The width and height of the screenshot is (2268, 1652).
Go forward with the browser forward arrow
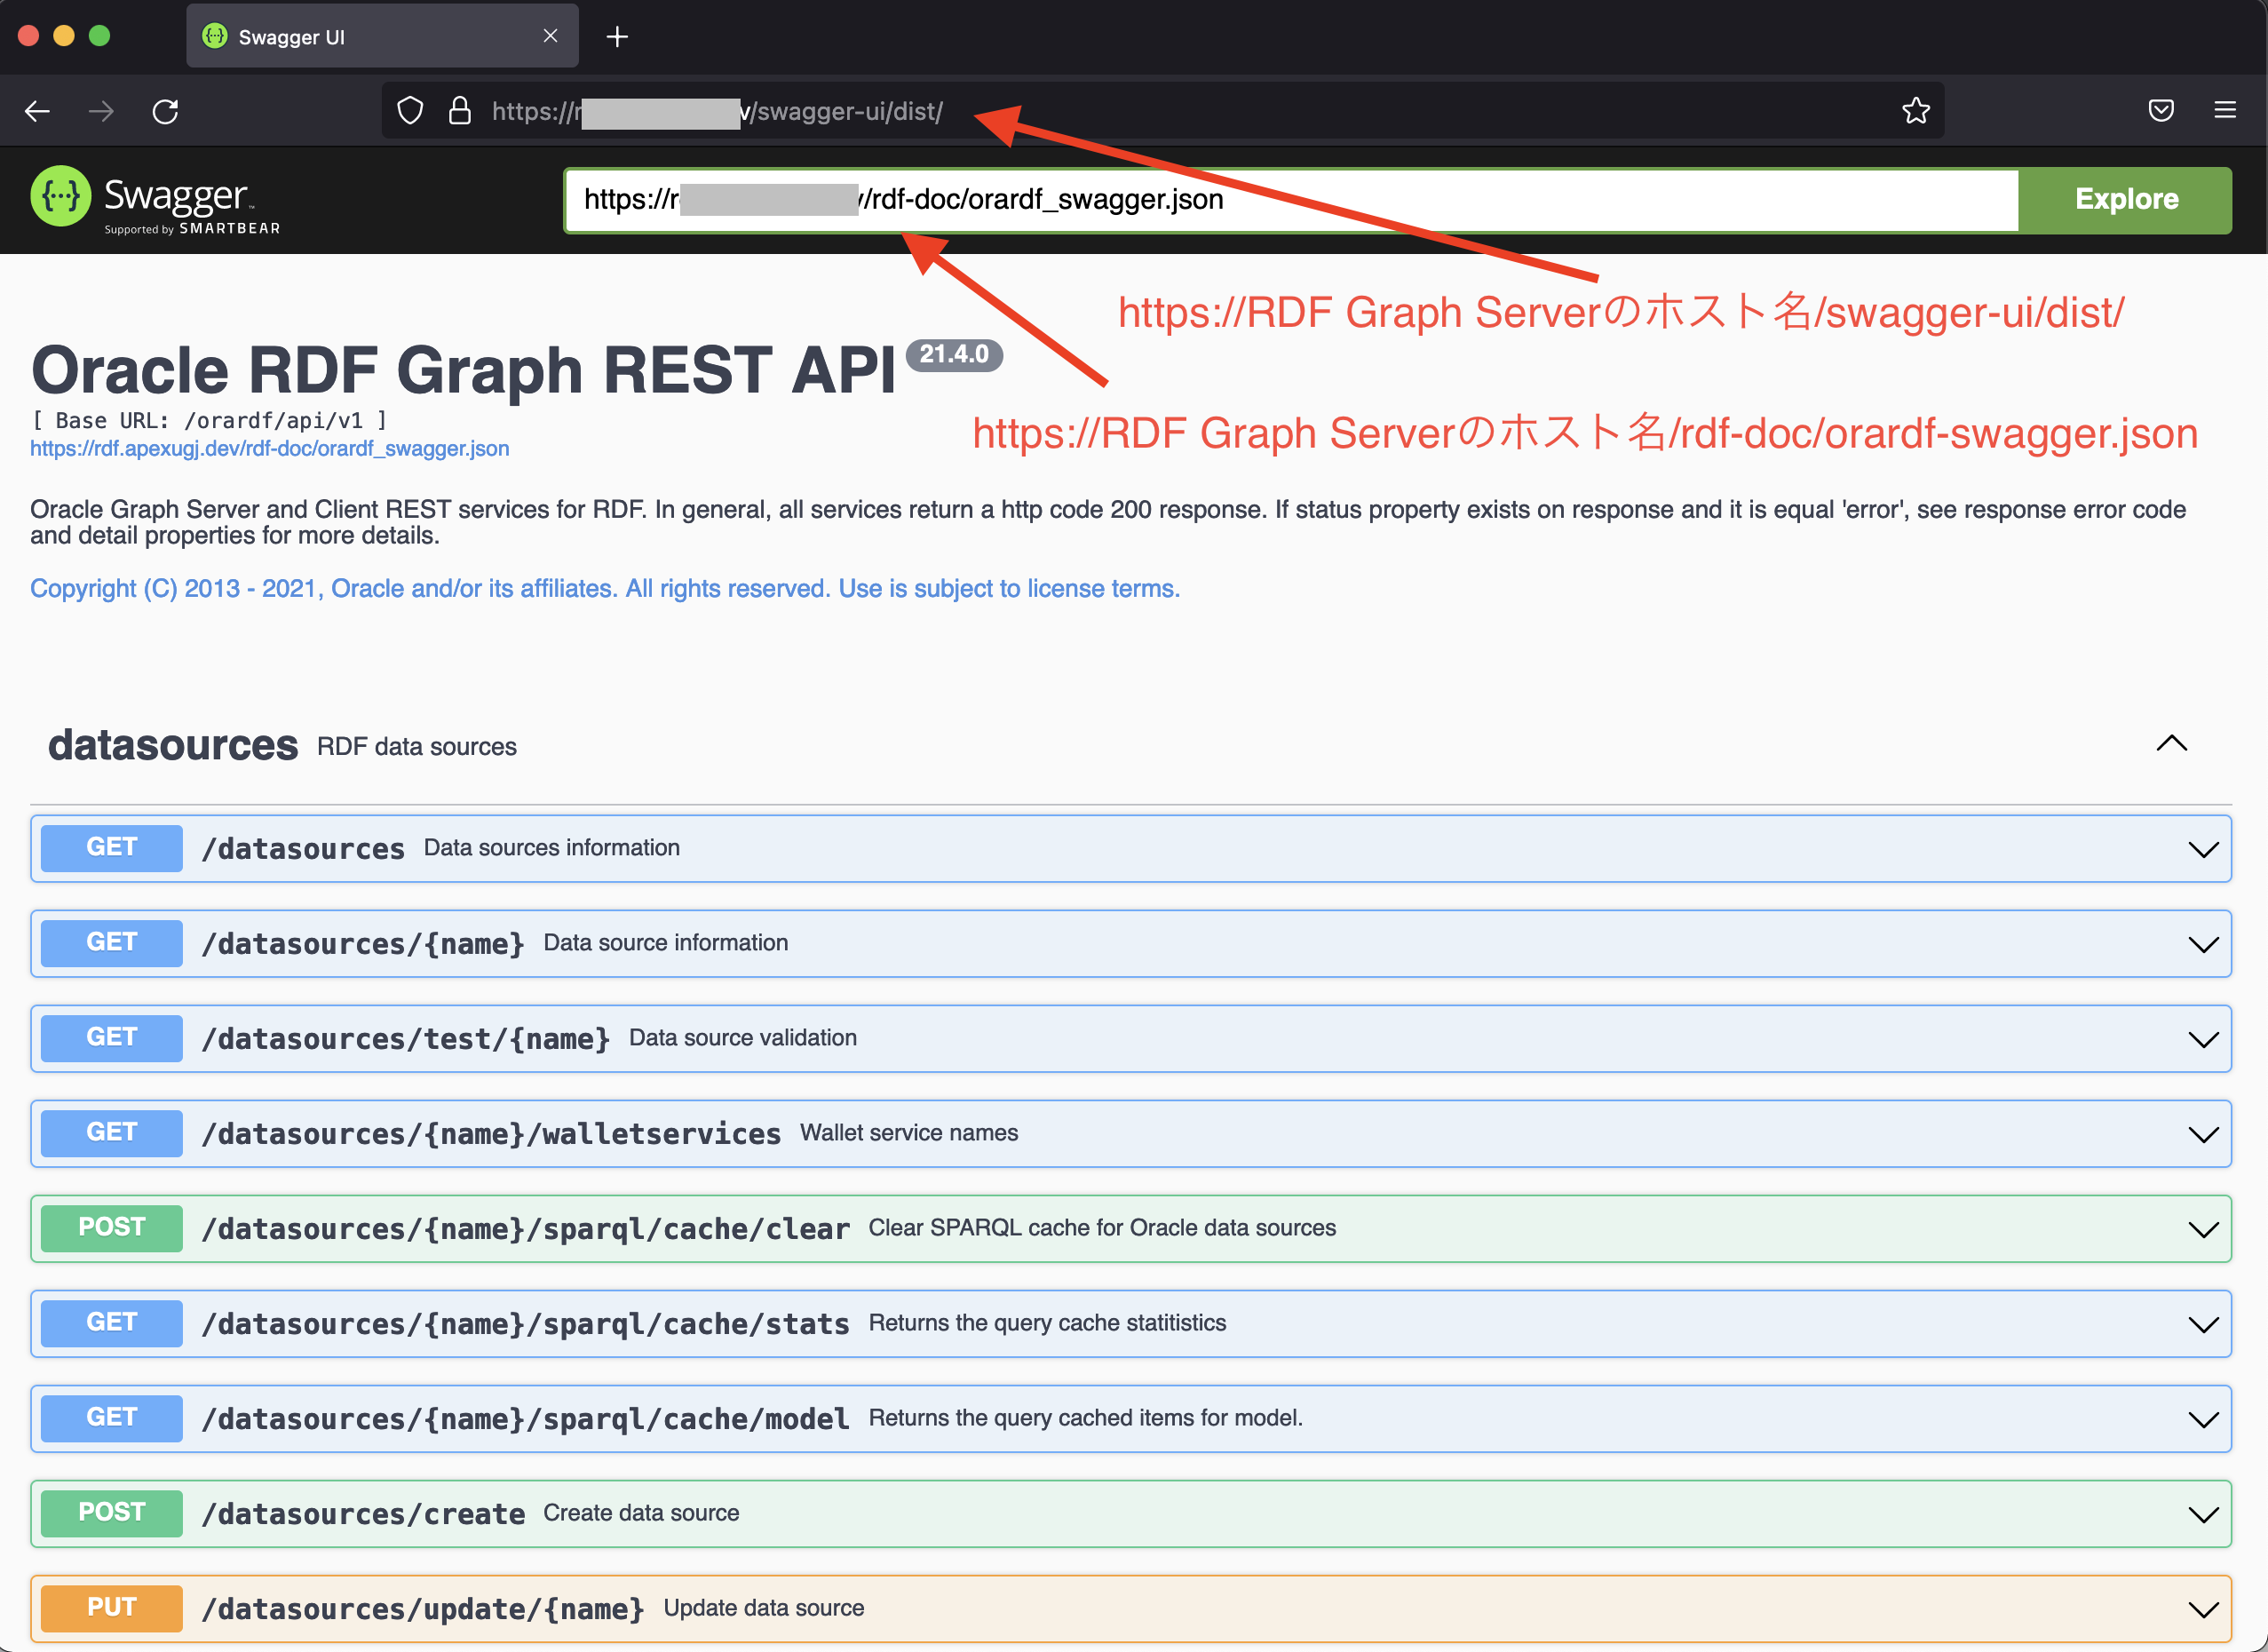click(101, 111)
